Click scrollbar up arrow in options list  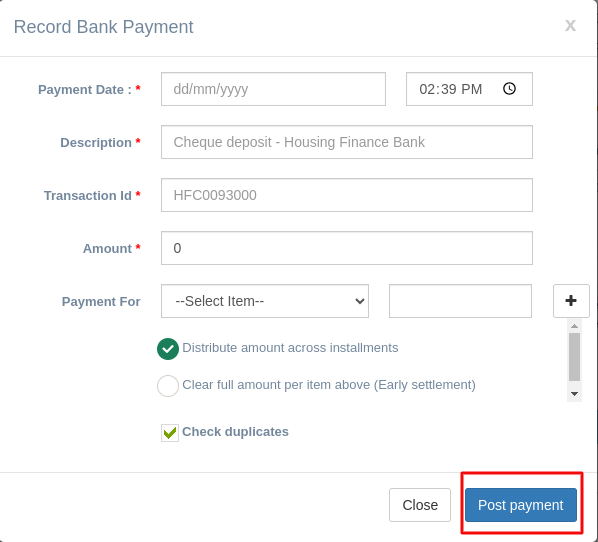pos(574,326)
